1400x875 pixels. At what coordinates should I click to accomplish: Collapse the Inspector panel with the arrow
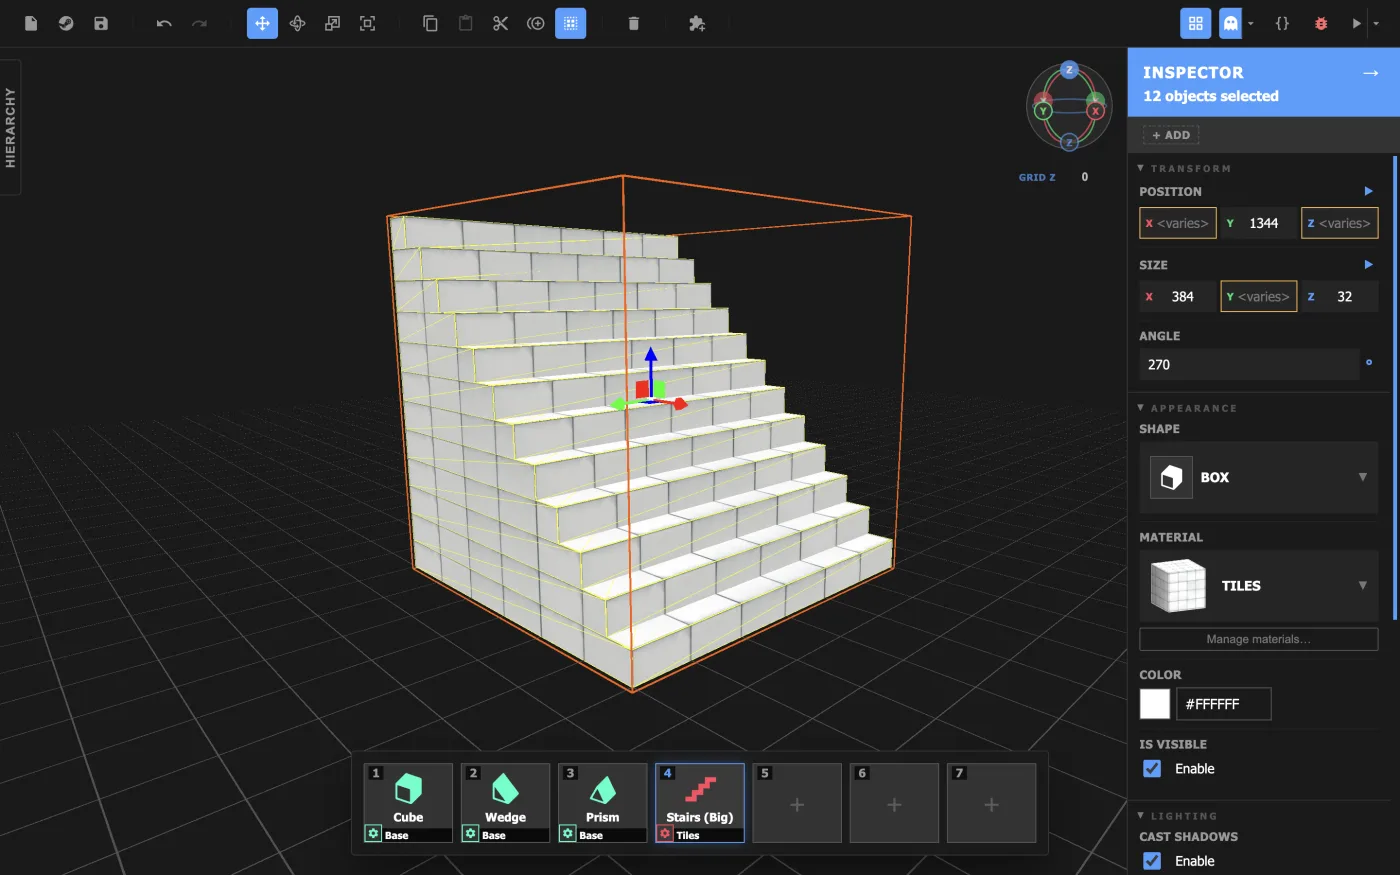click(1370, 73)
